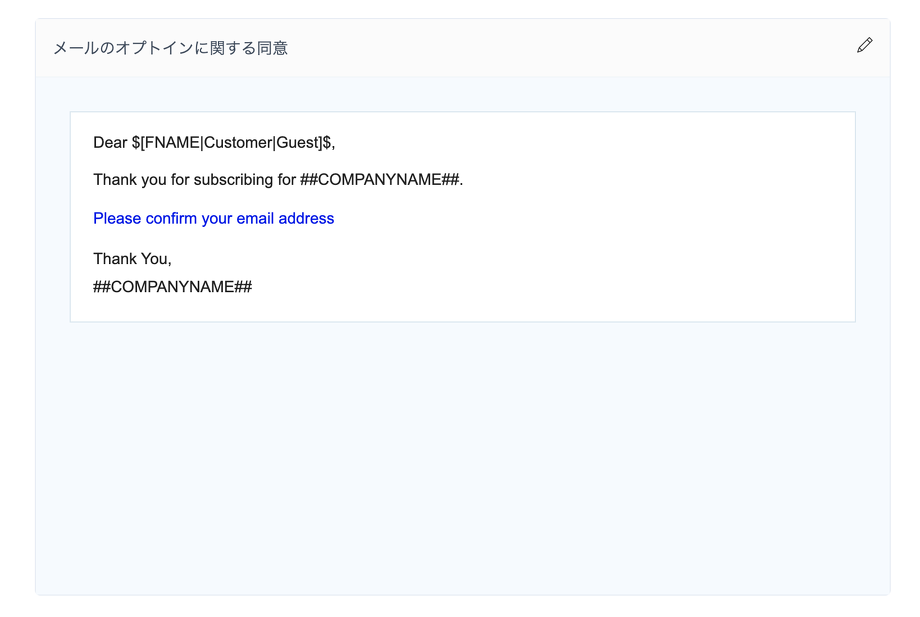The height and width of the screenshot is (617, 920).
Task: Click the $[FNAME|Customer|Guest]$ merge tag
Action: [x=232, y=142]
